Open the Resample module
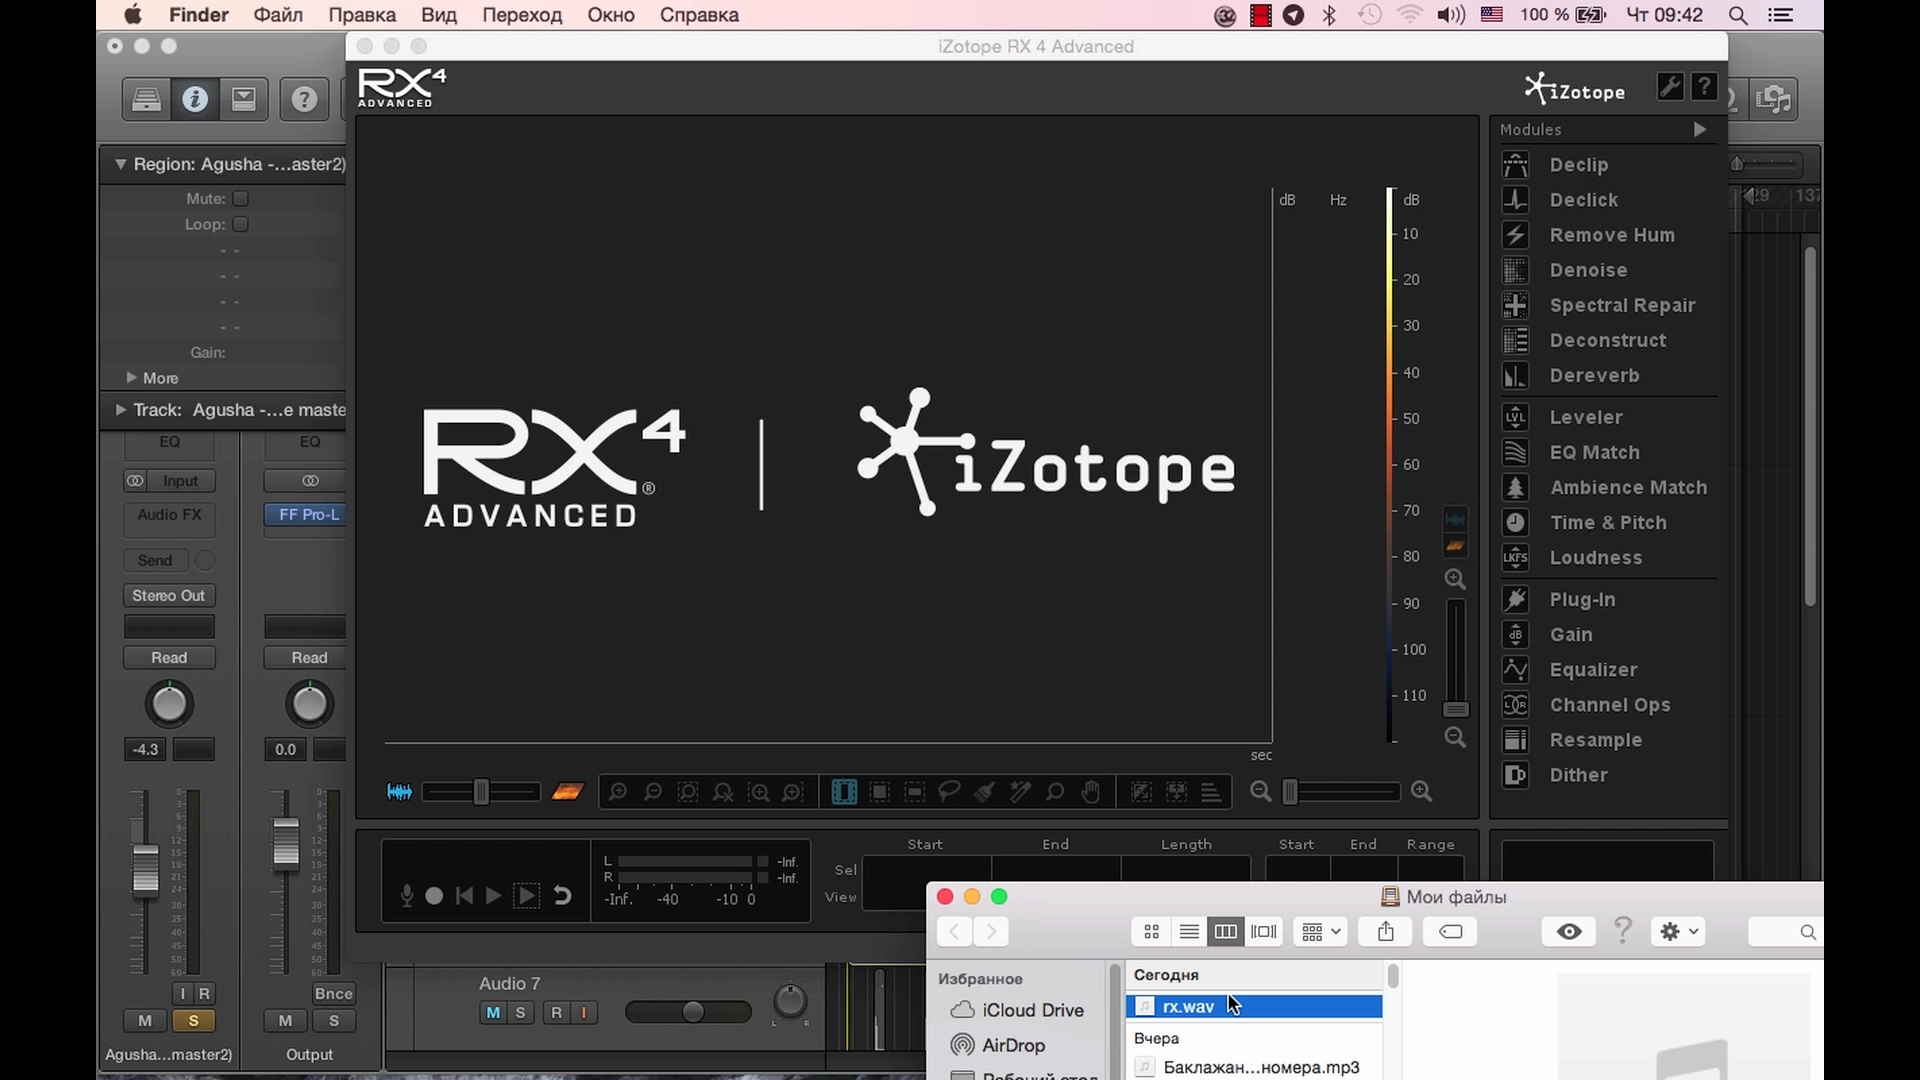The height and width of the screenshot is (1080, 1920). point(1595,739)
